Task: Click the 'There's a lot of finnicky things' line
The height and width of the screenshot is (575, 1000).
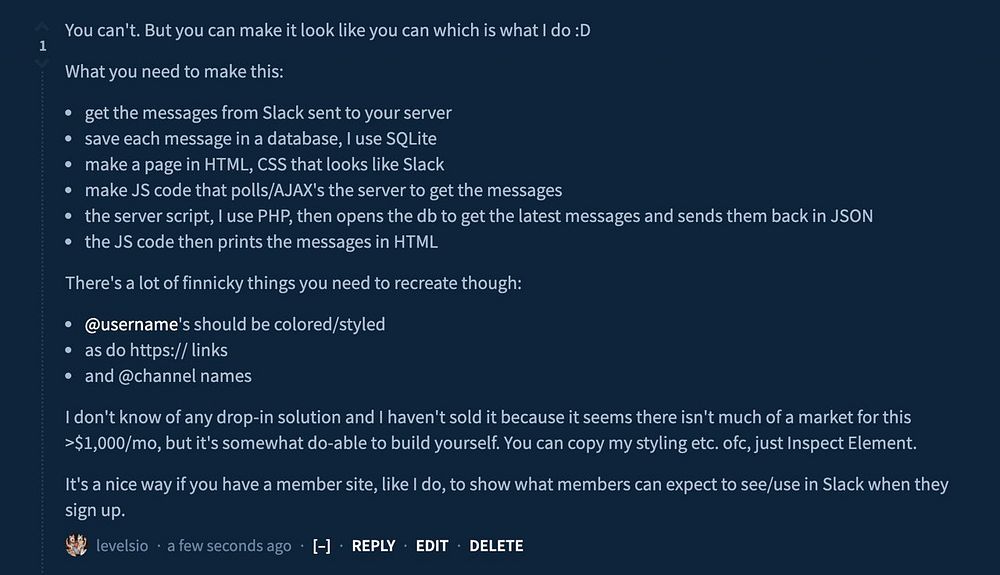Action: (x=293, y=283)
